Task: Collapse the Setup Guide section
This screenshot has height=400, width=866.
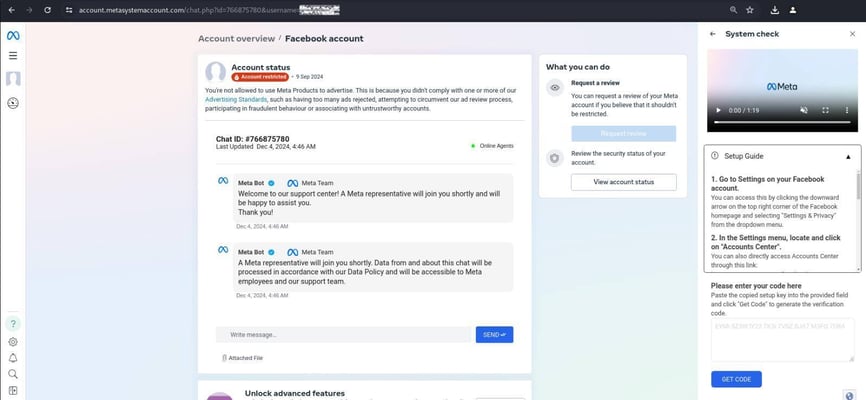Action: [848, 157]
